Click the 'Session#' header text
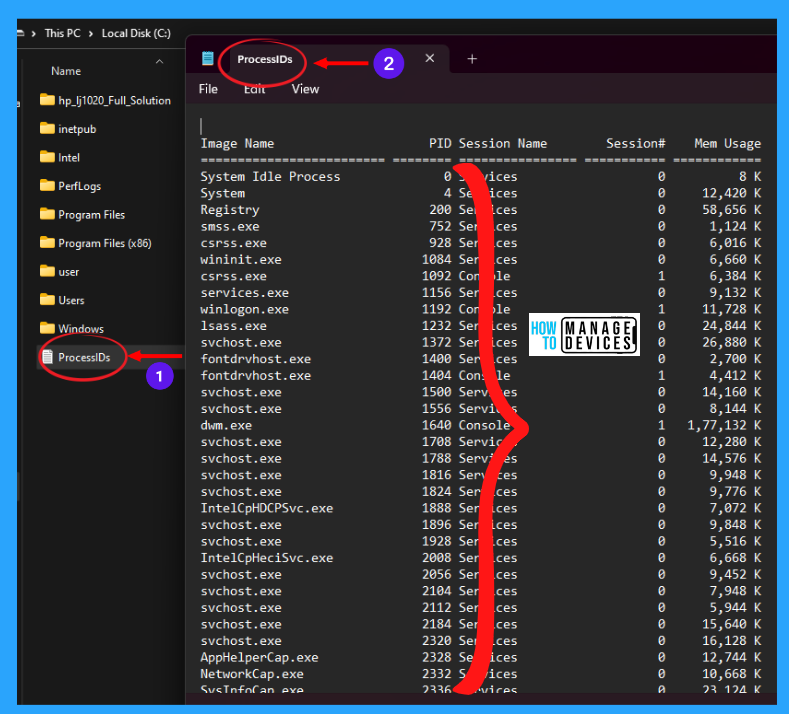 [636, 143]
